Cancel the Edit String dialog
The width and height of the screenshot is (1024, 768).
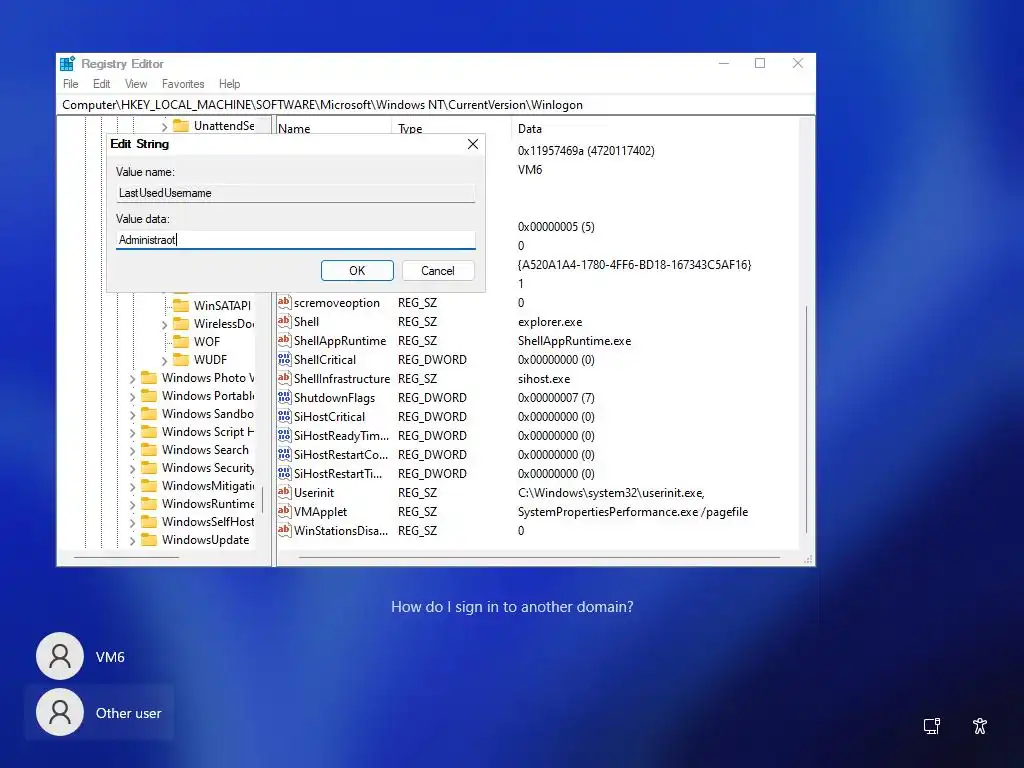point(438,270)
